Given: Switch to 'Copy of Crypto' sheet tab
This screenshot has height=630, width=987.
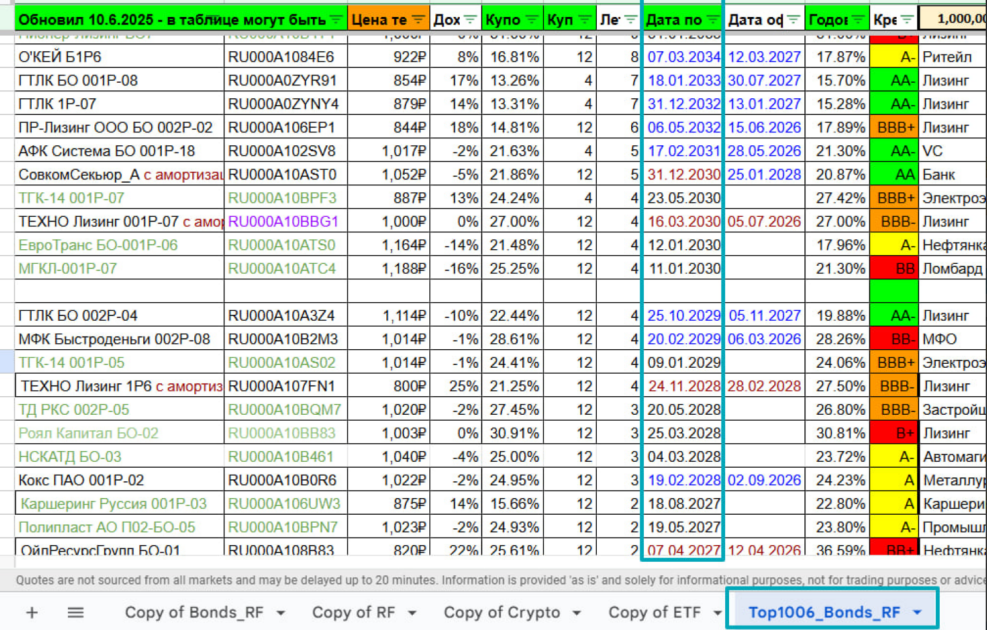Looking at the screenshot, I should 502,612.
